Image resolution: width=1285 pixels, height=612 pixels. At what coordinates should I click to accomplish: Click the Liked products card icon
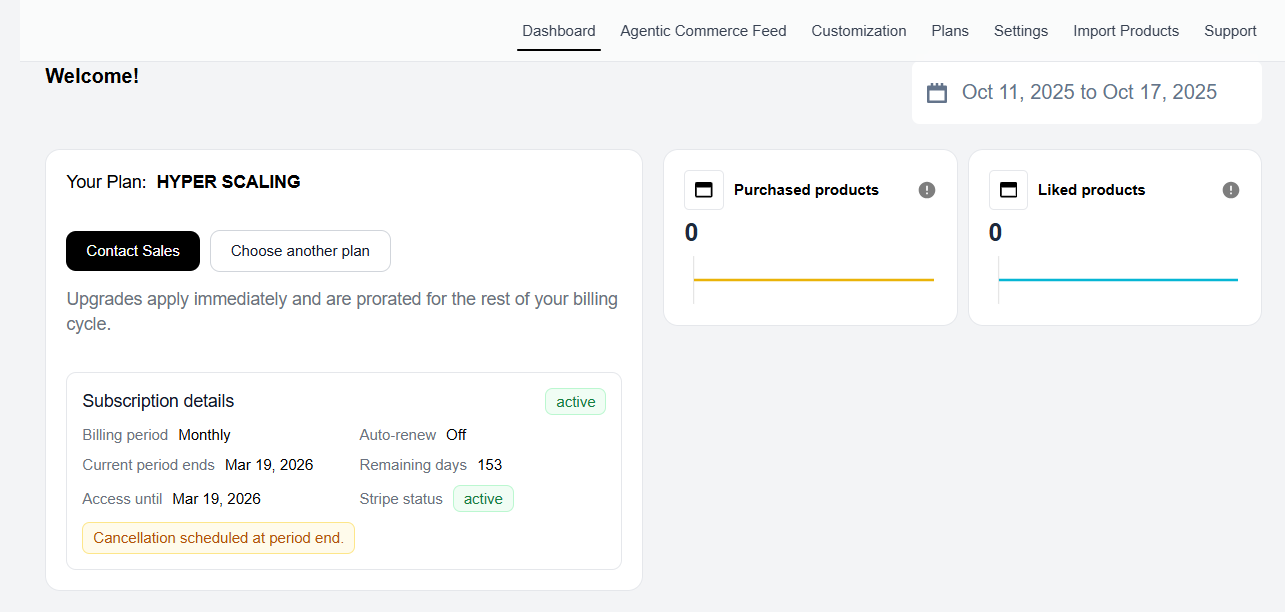pos(1008,190)
